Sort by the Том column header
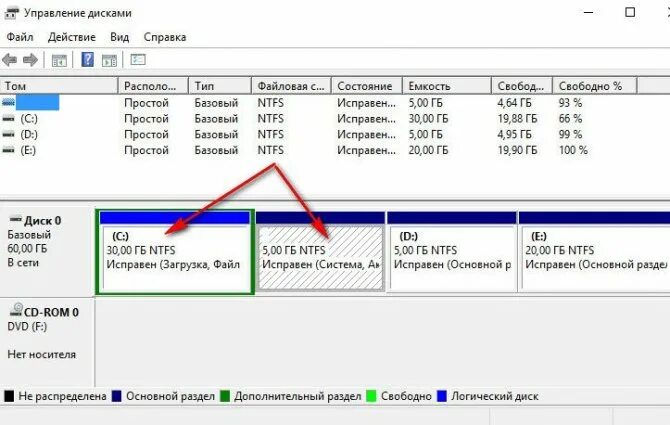 pos(59,86)
